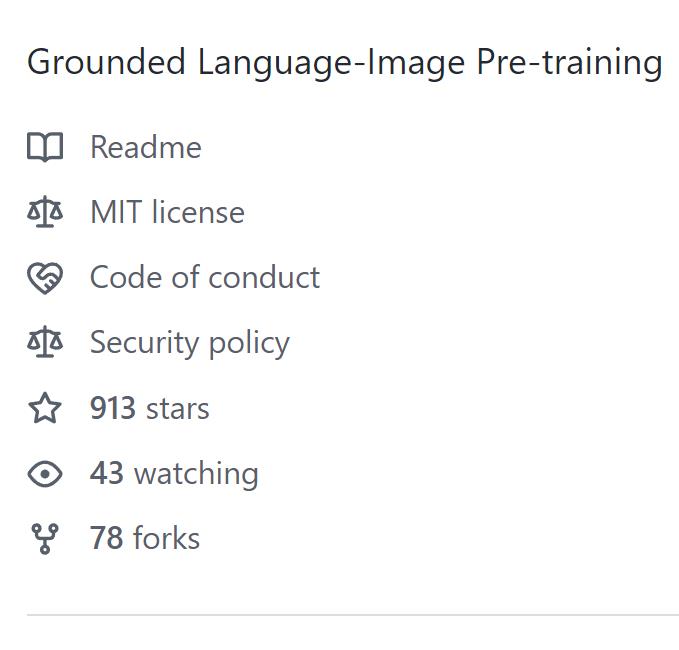The height and width of the screenshot is (650, 679).
Task: Click the bold 913 star count
Action: (112, 408)
